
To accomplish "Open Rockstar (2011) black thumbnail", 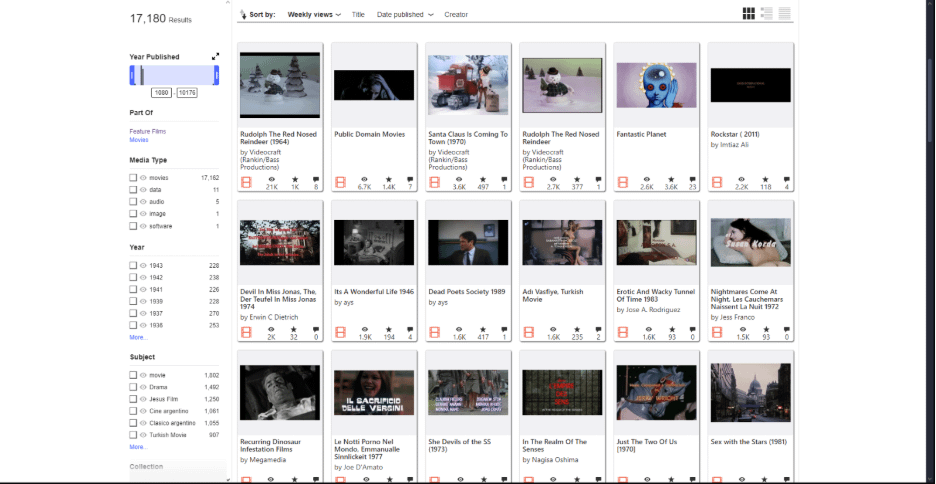I will [x=750, y=85].
